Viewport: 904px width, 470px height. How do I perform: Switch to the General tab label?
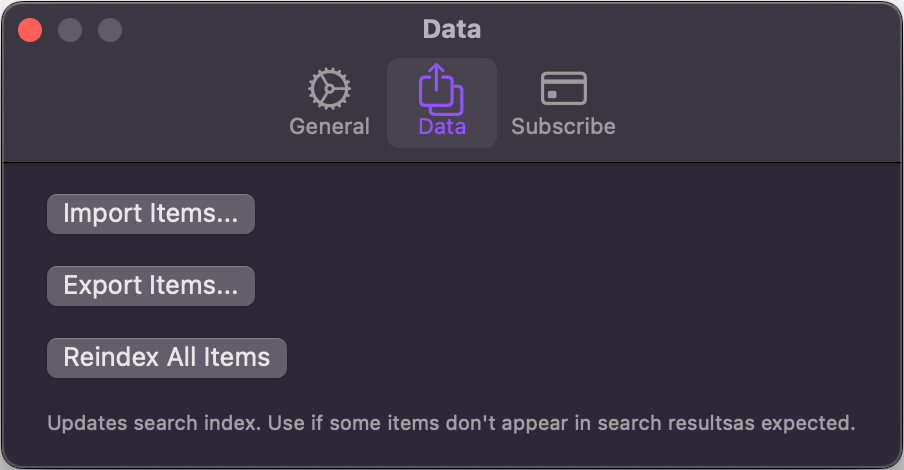click(x=329, y=126)
